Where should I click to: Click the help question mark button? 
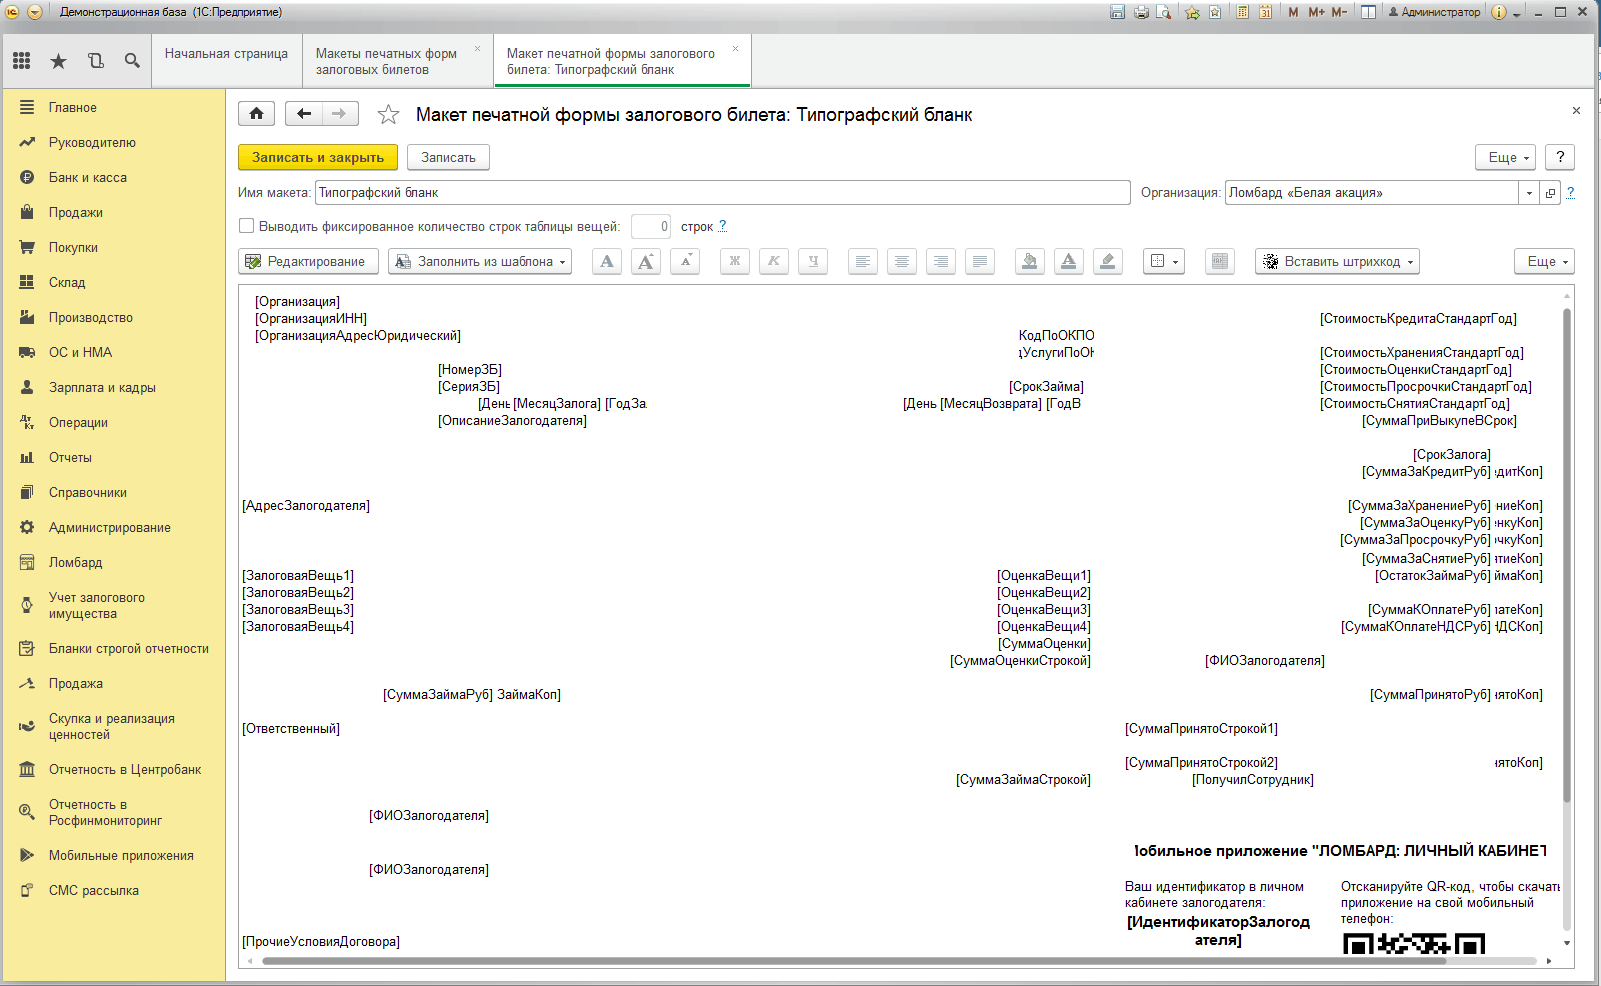1560,157
